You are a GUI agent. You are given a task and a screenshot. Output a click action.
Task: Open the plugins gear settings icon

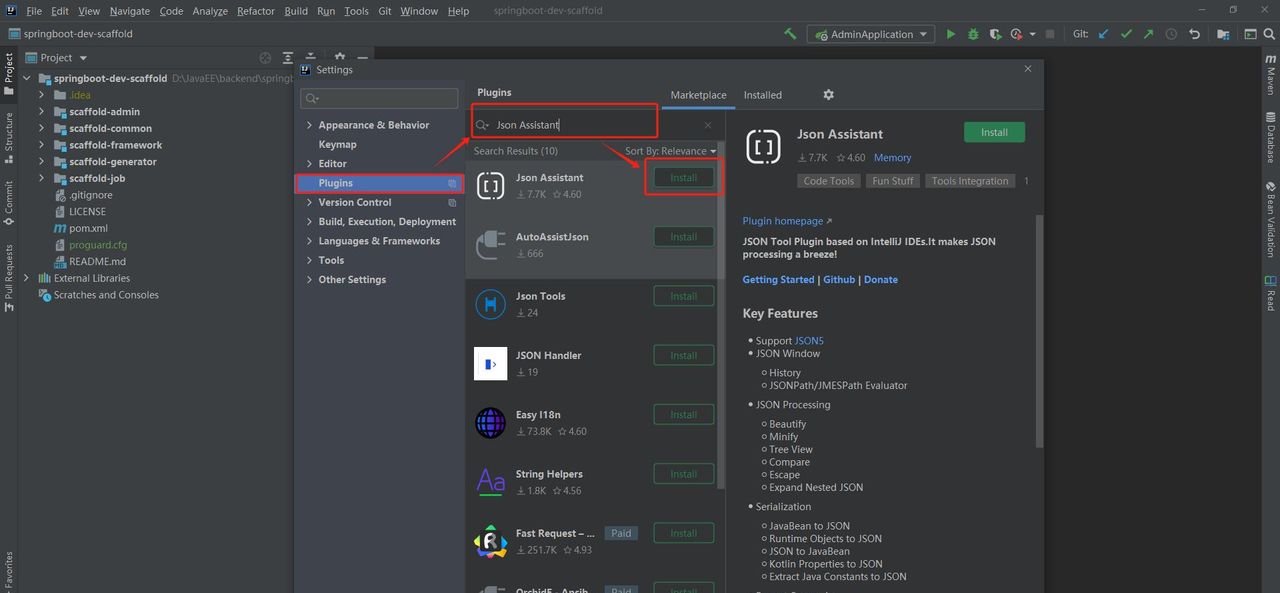click(x=828, y=95)
